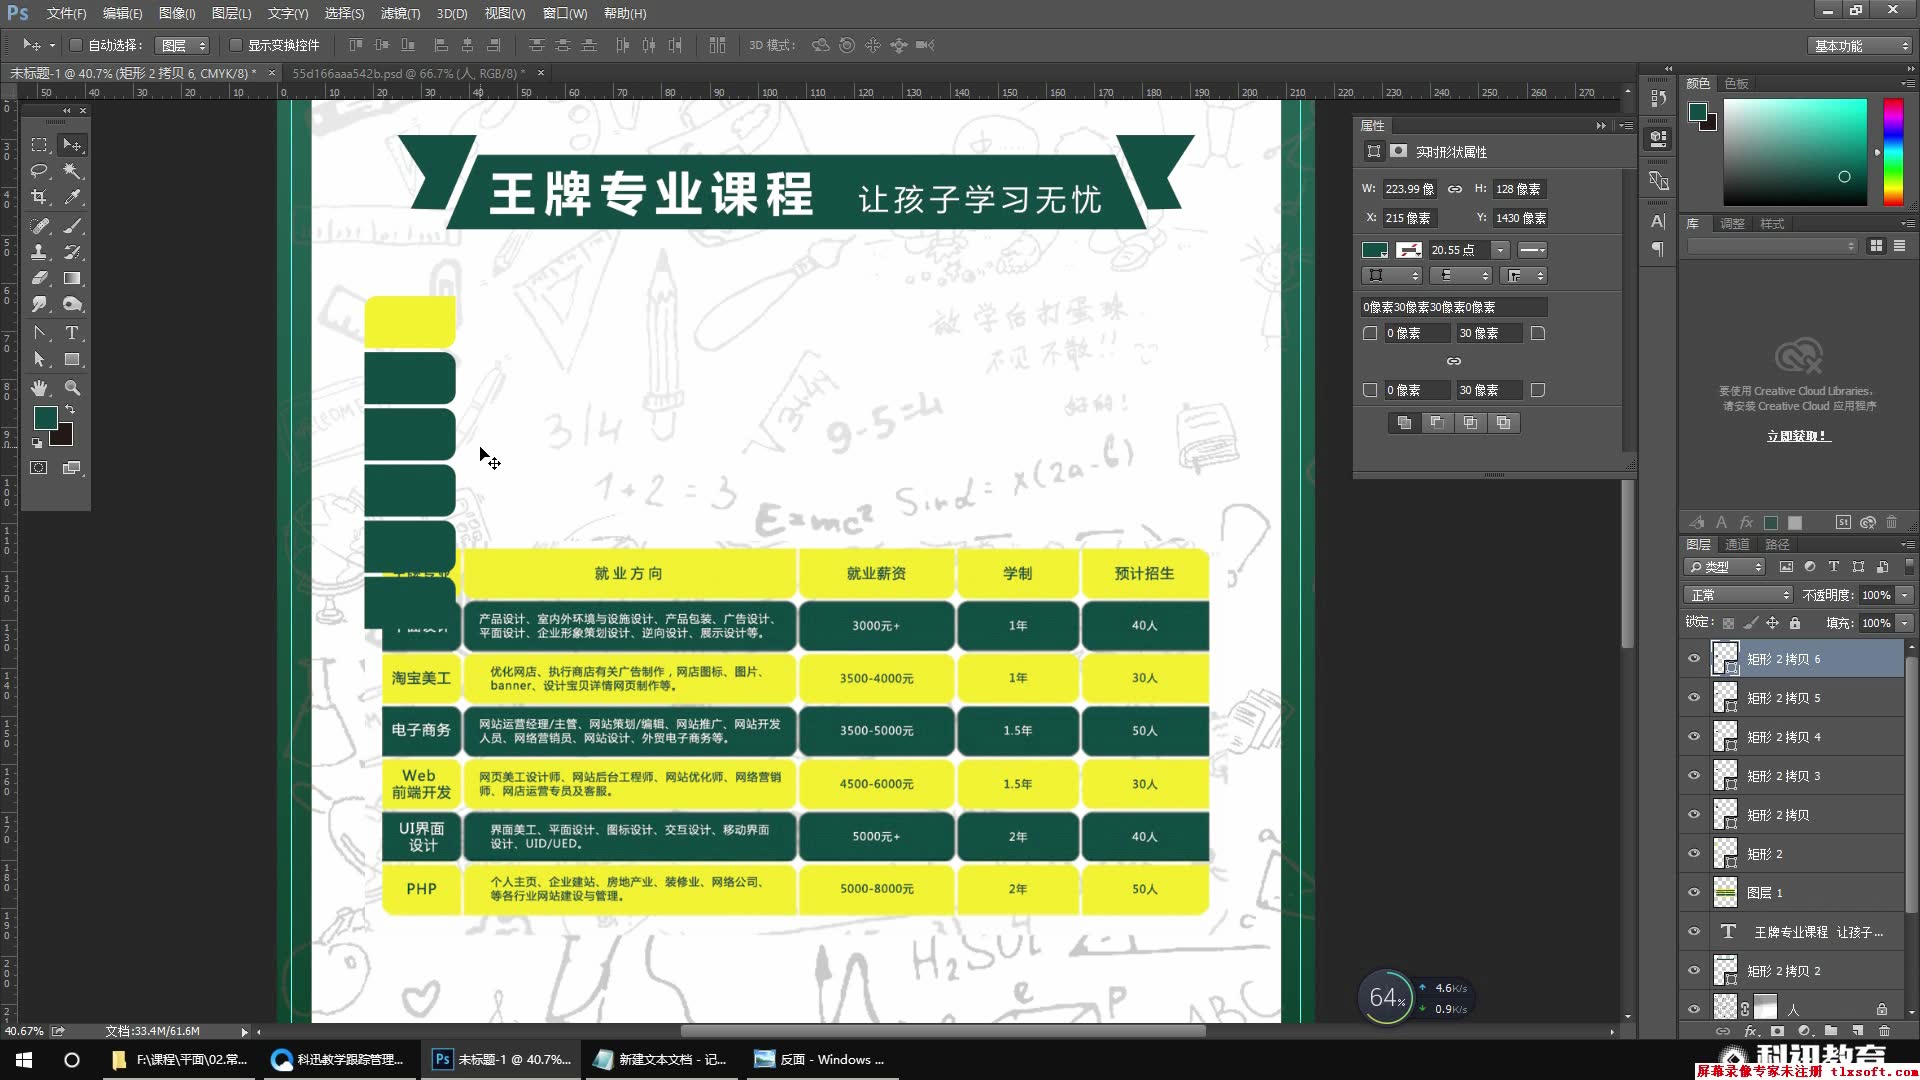Select the Smudge tool
Viewport: 1920px width, 1080px height.
[39, 304]
